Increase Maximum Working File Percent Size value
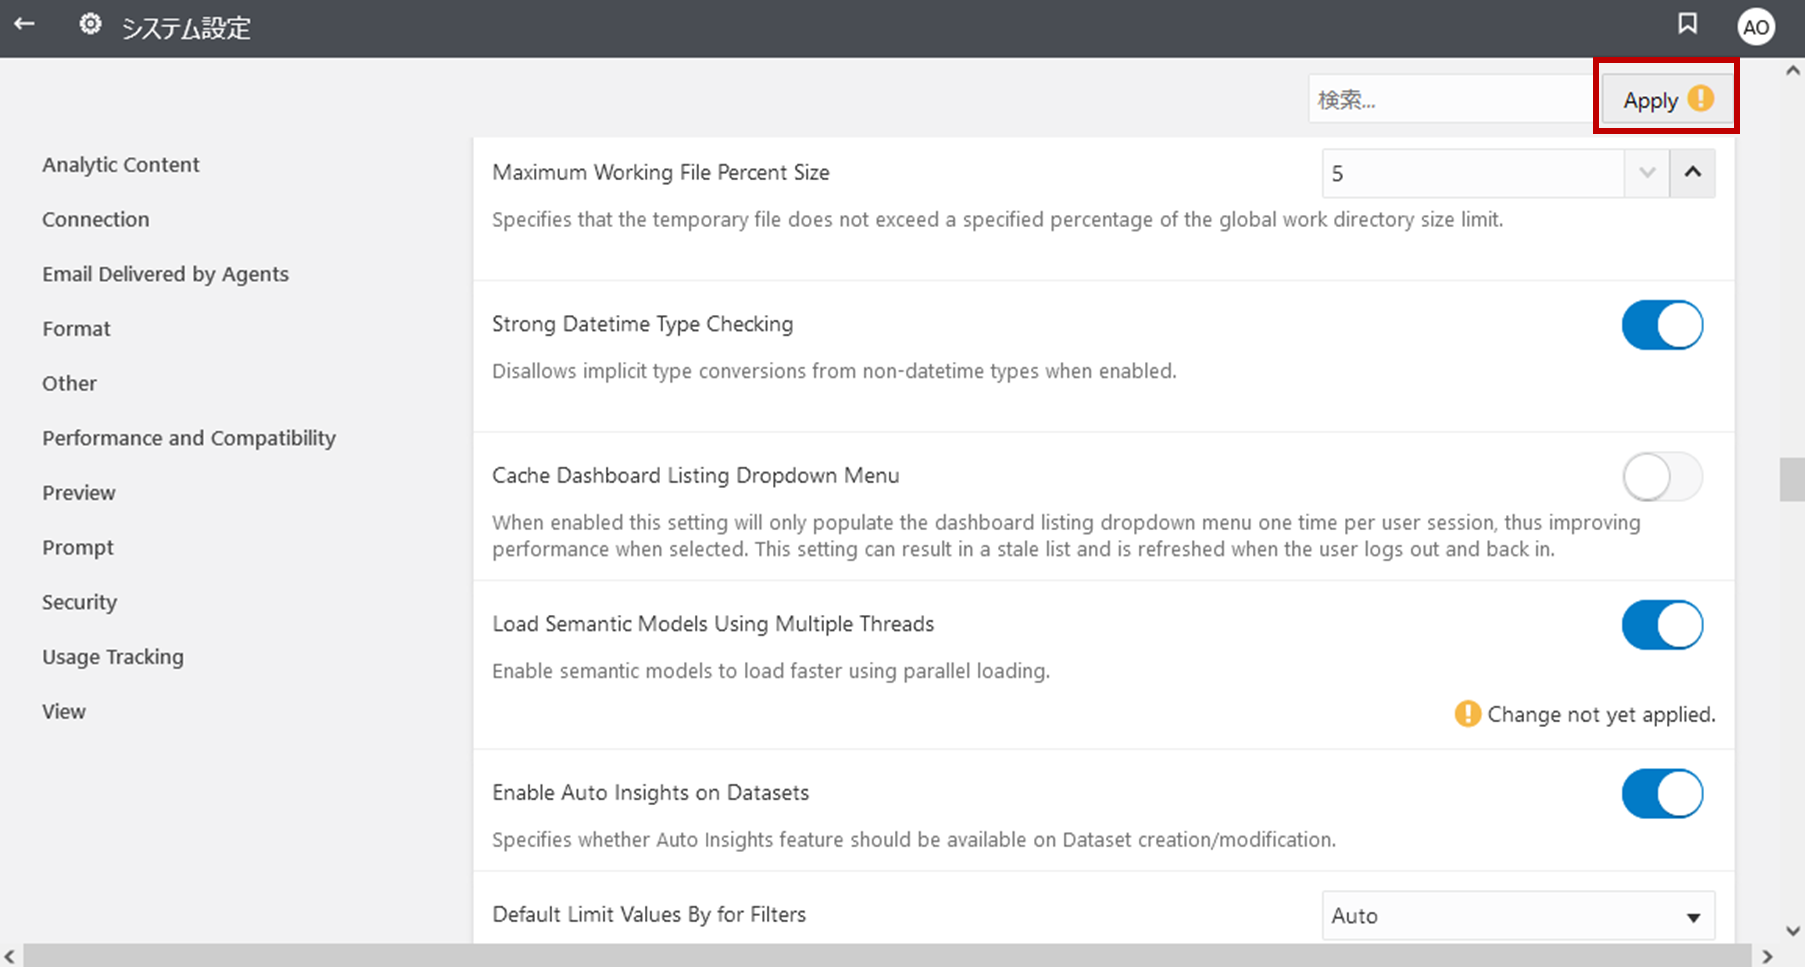Image resolution: width=1805 pixels, height=967 pixels. 1692,173
